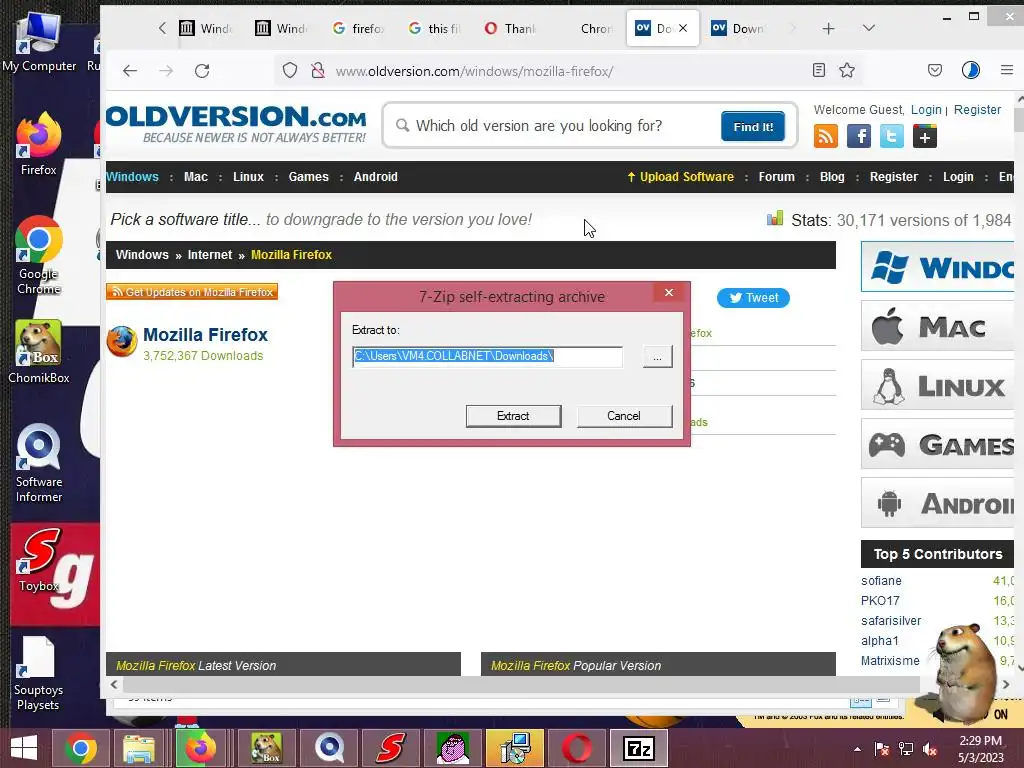1024x768 pixels.
Task: Click the browser profile/account icon
Action: pyautogui.click(x=970, y=71)
